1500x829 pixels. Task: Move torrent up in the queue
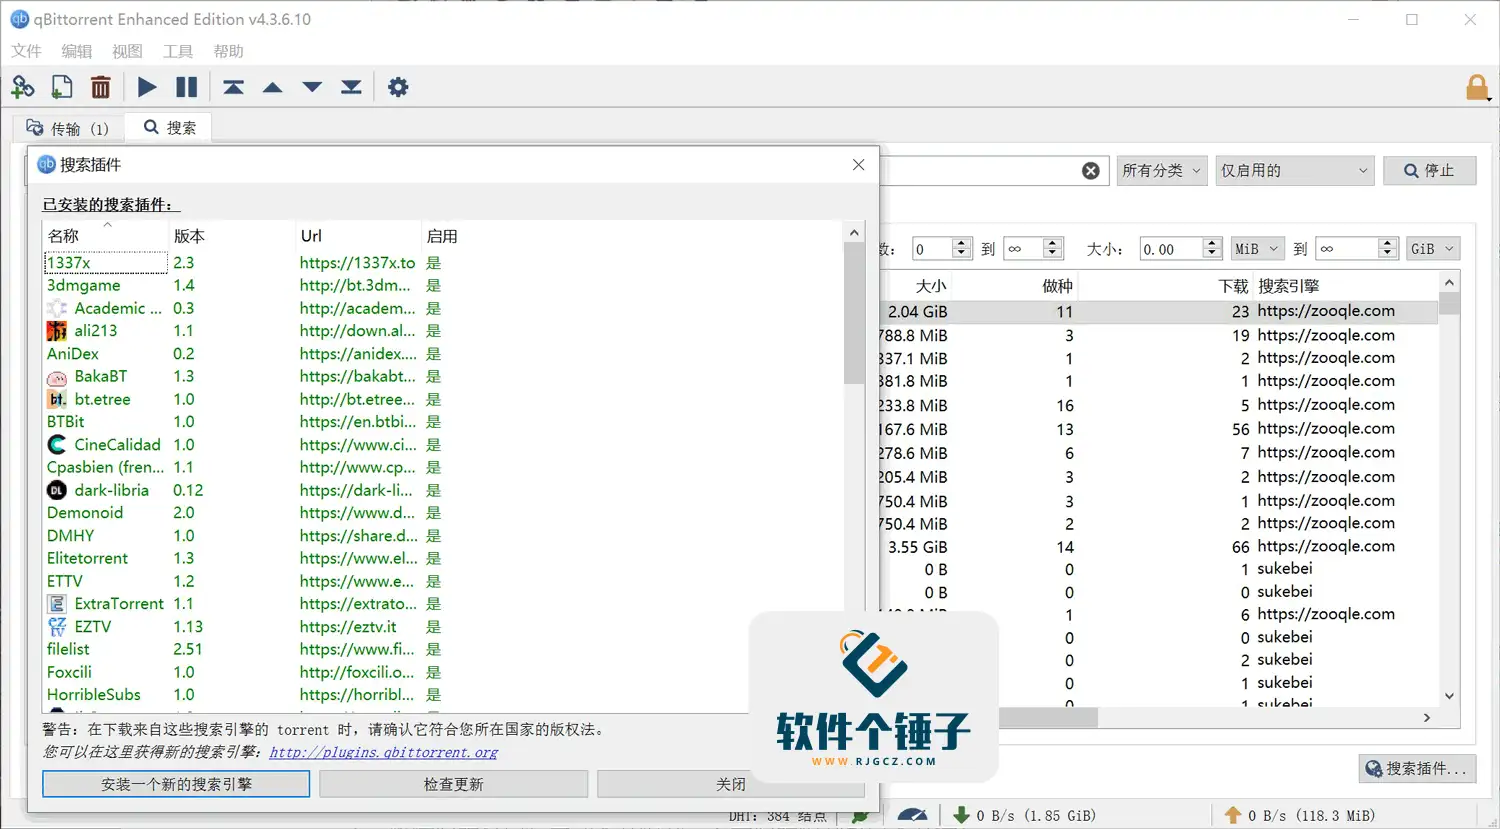[x=272, y=87]
